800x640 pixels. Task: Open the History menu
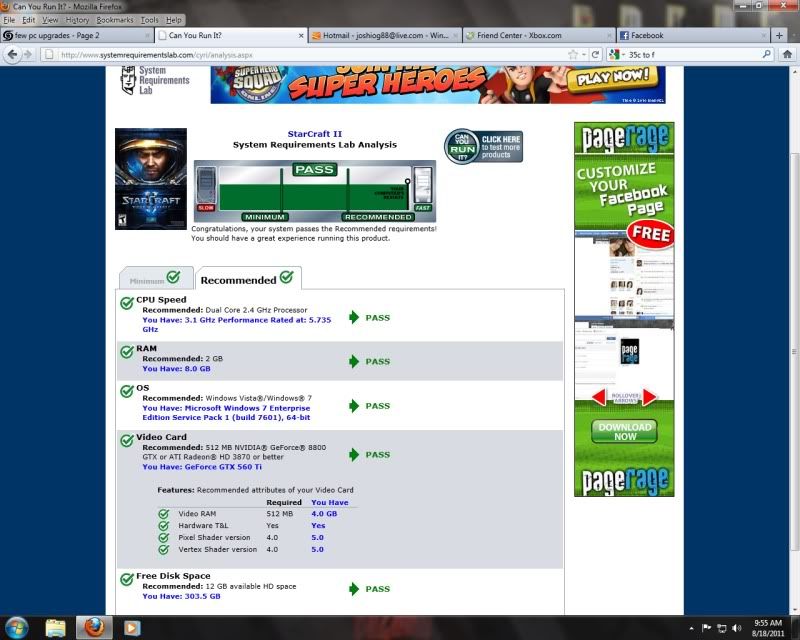click(x=77, y=20)
